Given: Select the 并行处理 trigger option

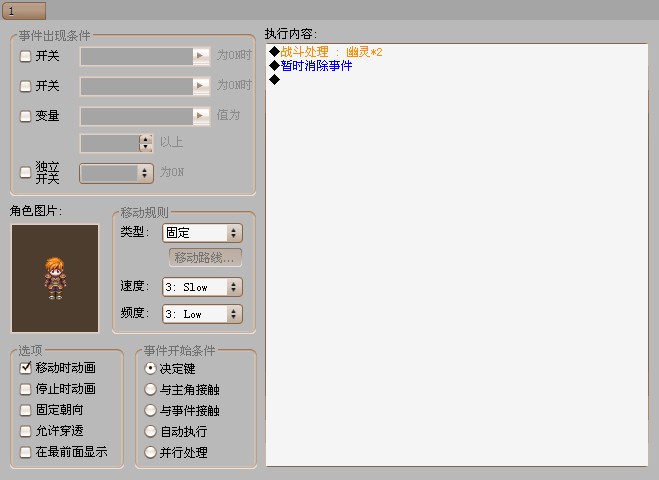Looking at the screenshot, I should 150,452.
